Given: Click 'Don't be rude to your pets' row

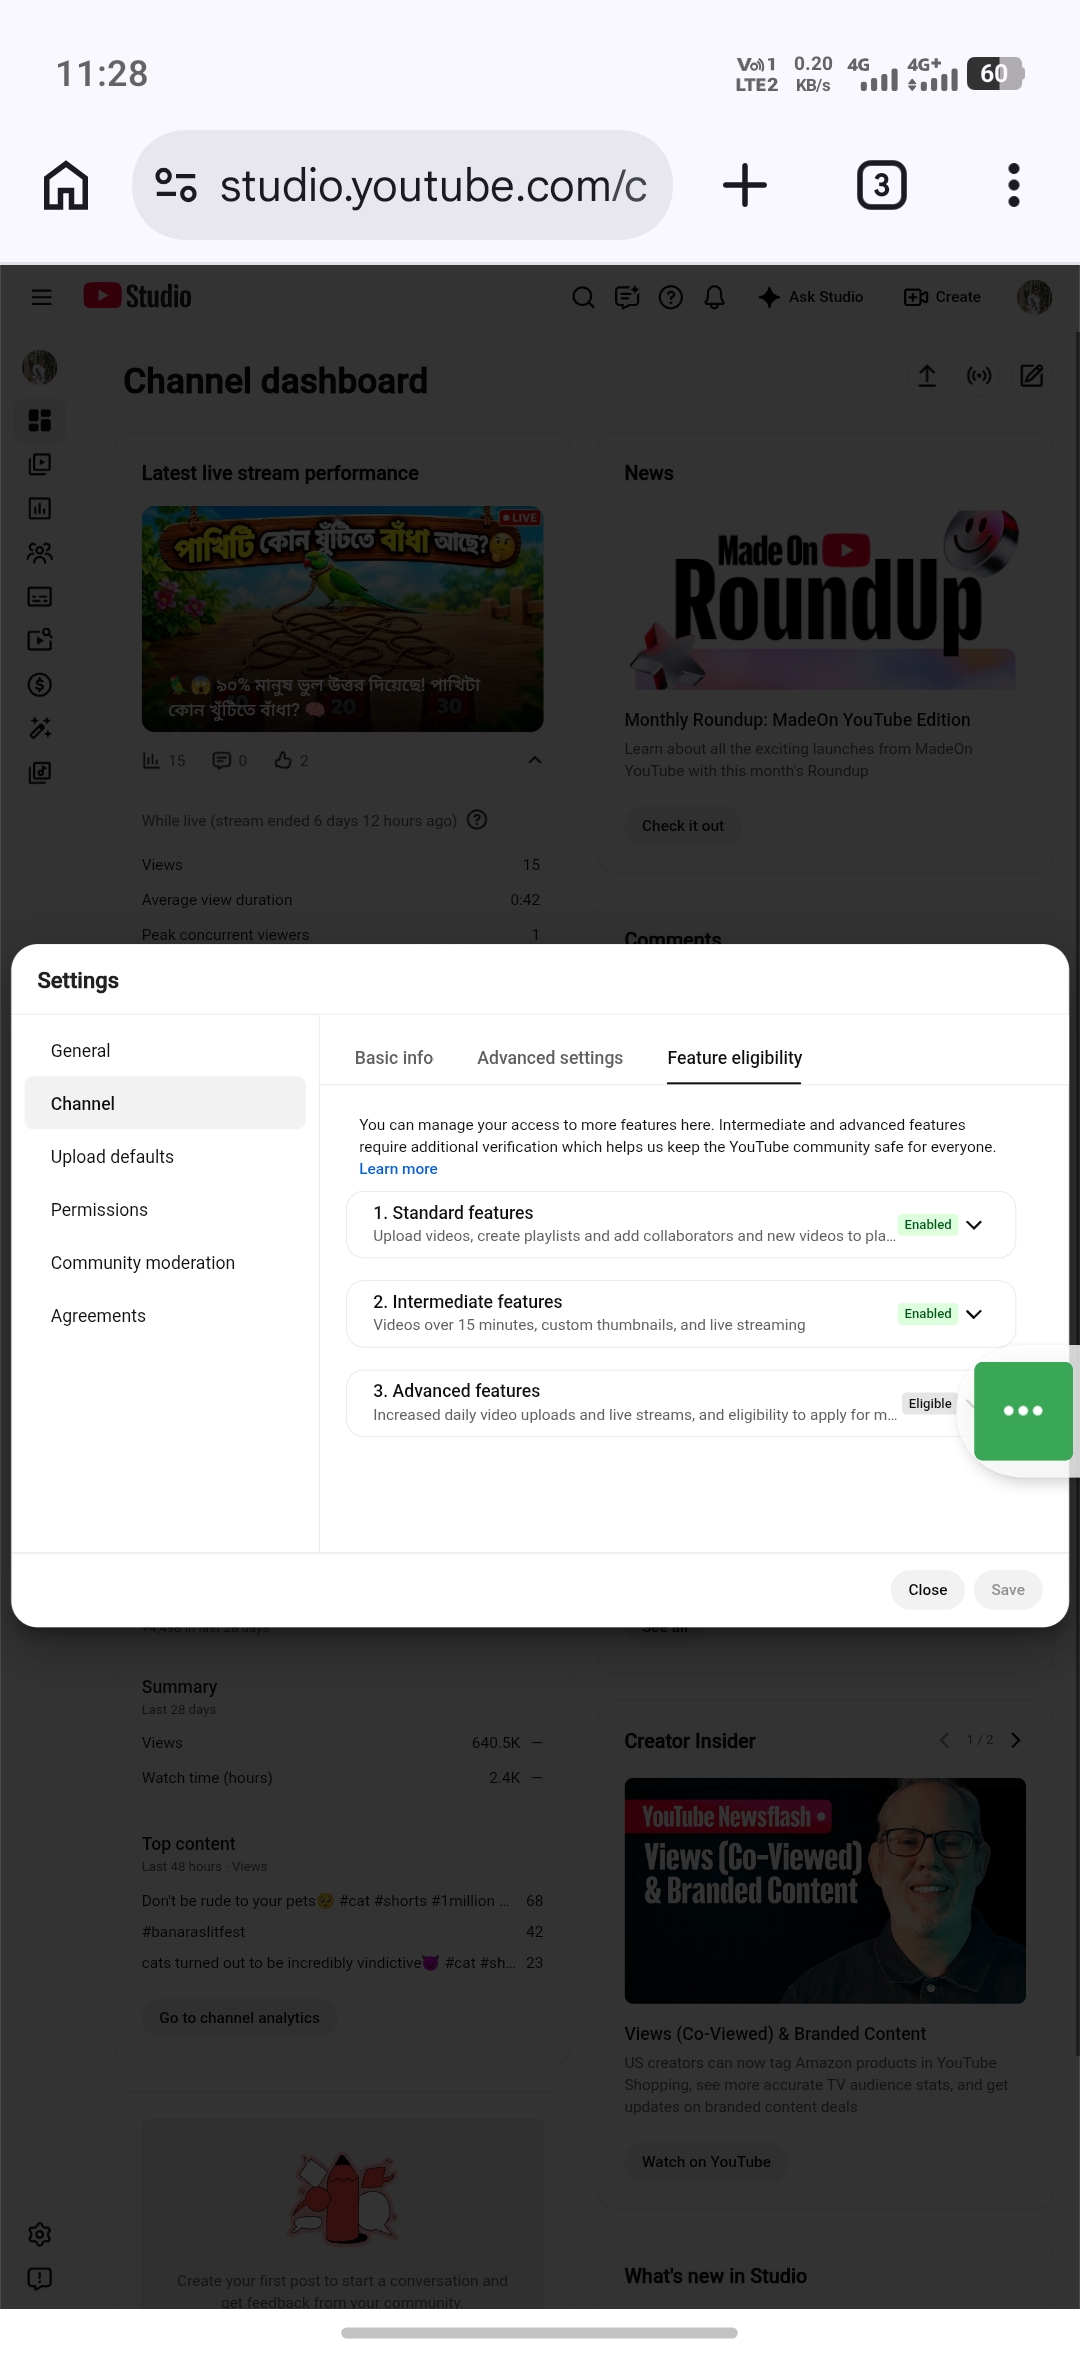Looking at the screenshot, I should (342, 1901).
